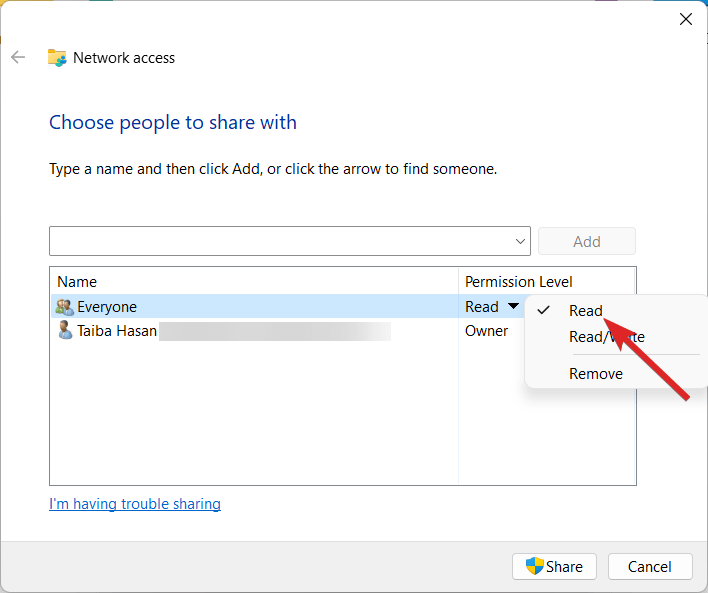The image size is (708, 593).
Task: Click the Everyone group icon
Action: [65, 307]
